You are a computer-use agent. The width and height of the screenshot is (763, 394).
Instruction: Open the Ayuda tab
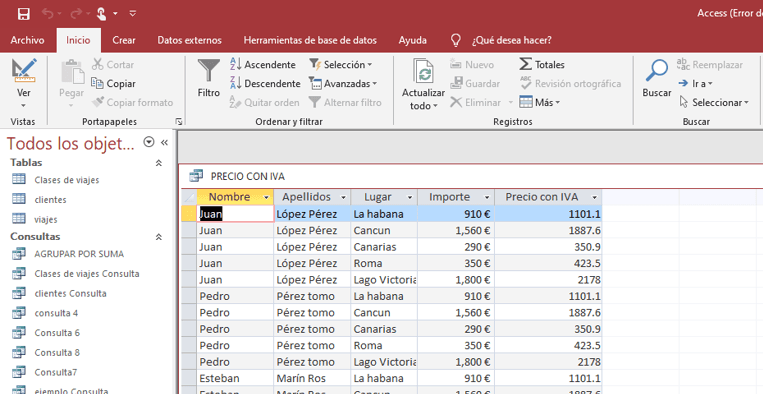pos(413,40)
